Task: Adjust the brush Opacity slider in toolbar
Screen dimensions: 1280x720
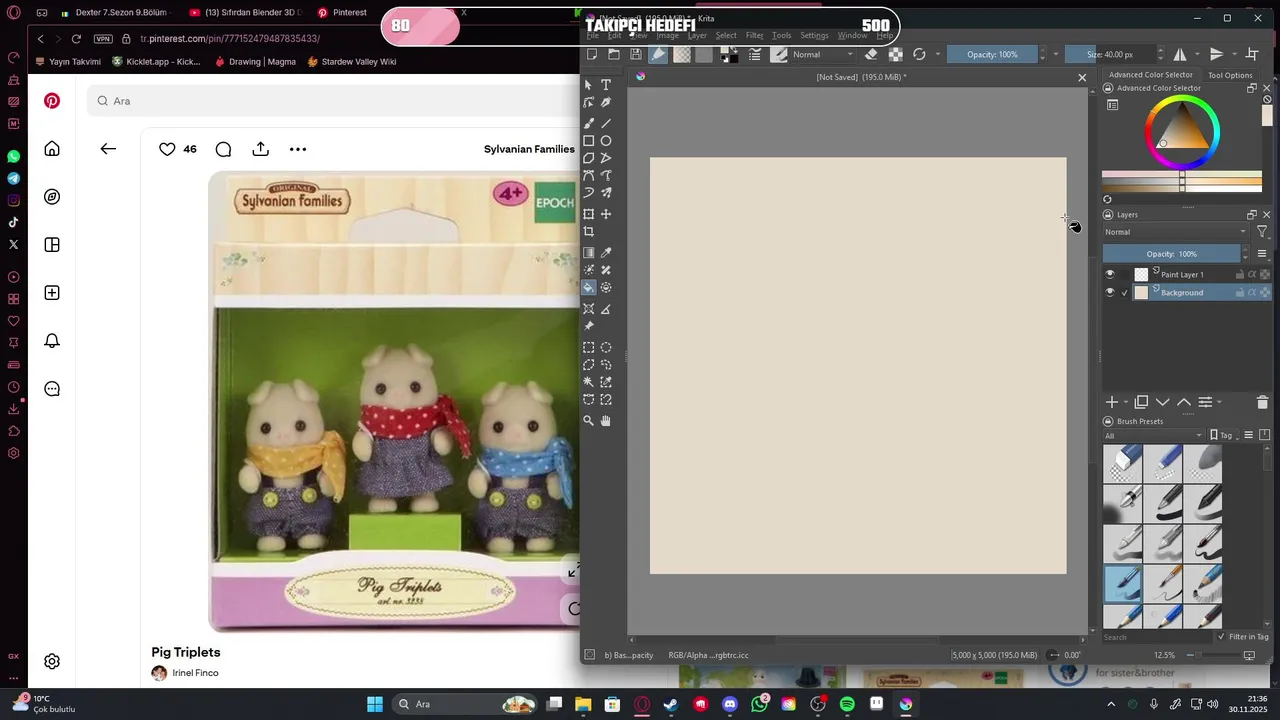Action: pos(992,54)
